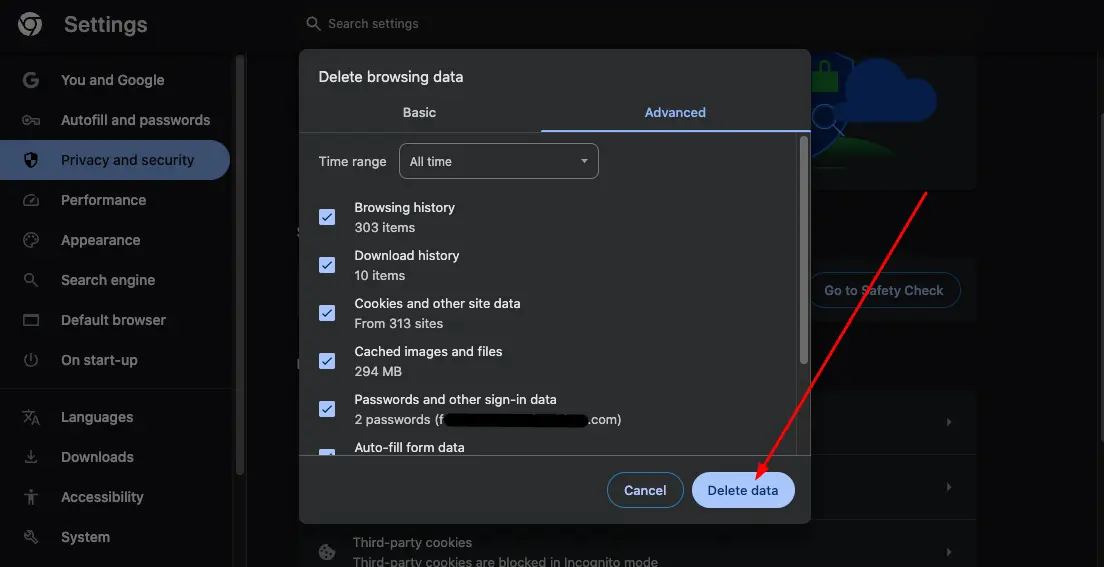Click the 'Time range' label

352,161
